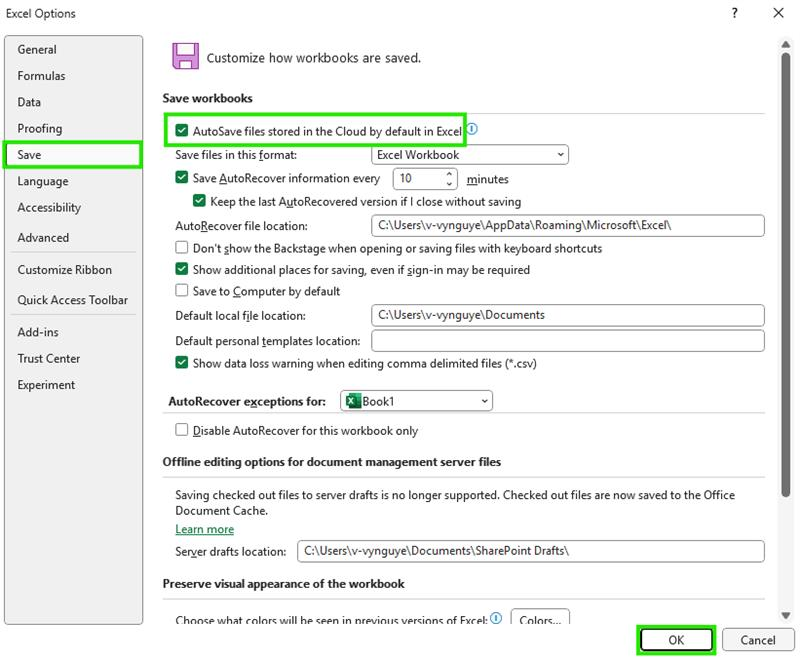Viewport: 800px width, 658px height.
Task: Open the Experiment category
Action: click(46, 385)
